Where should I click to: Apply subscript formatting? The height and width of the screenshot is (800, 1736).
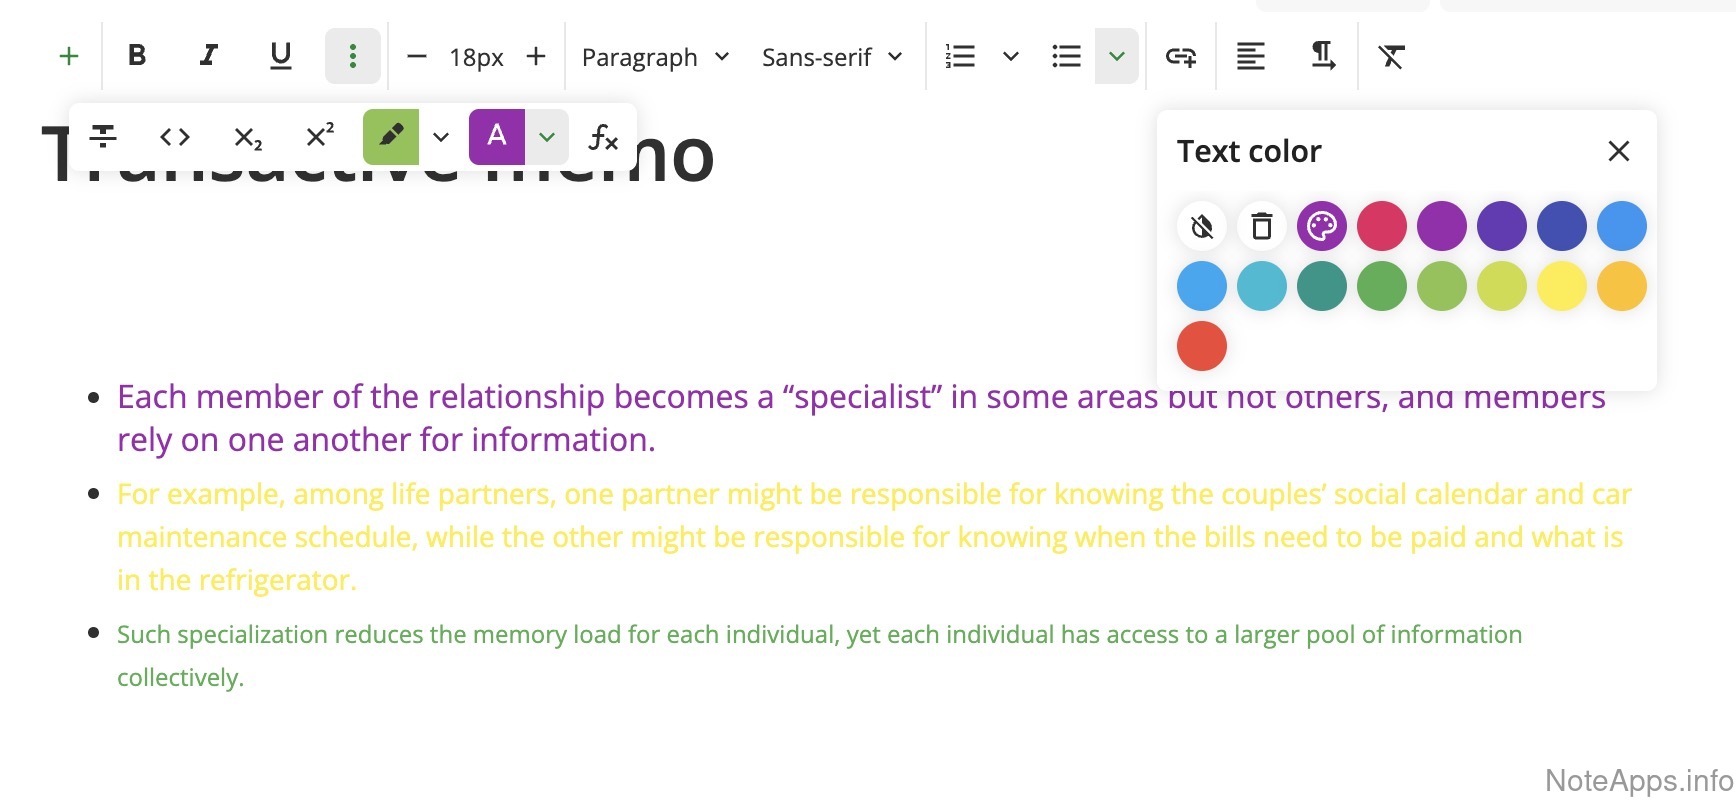pos(247,137)
